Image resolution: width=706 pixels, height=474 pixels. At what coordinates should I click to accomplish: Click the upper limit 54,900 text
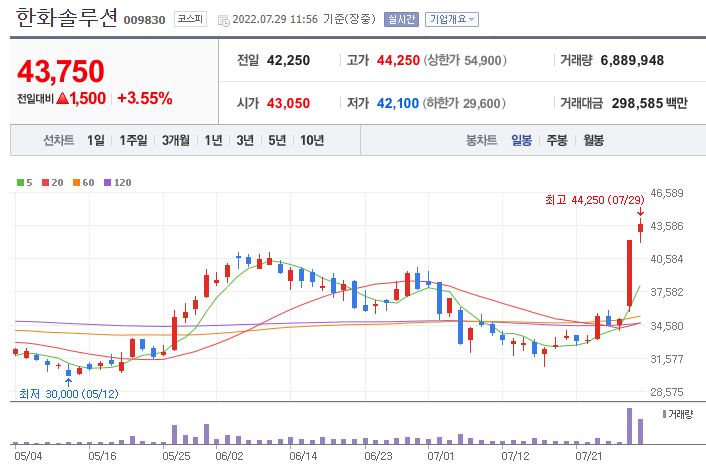click(465, 60)
